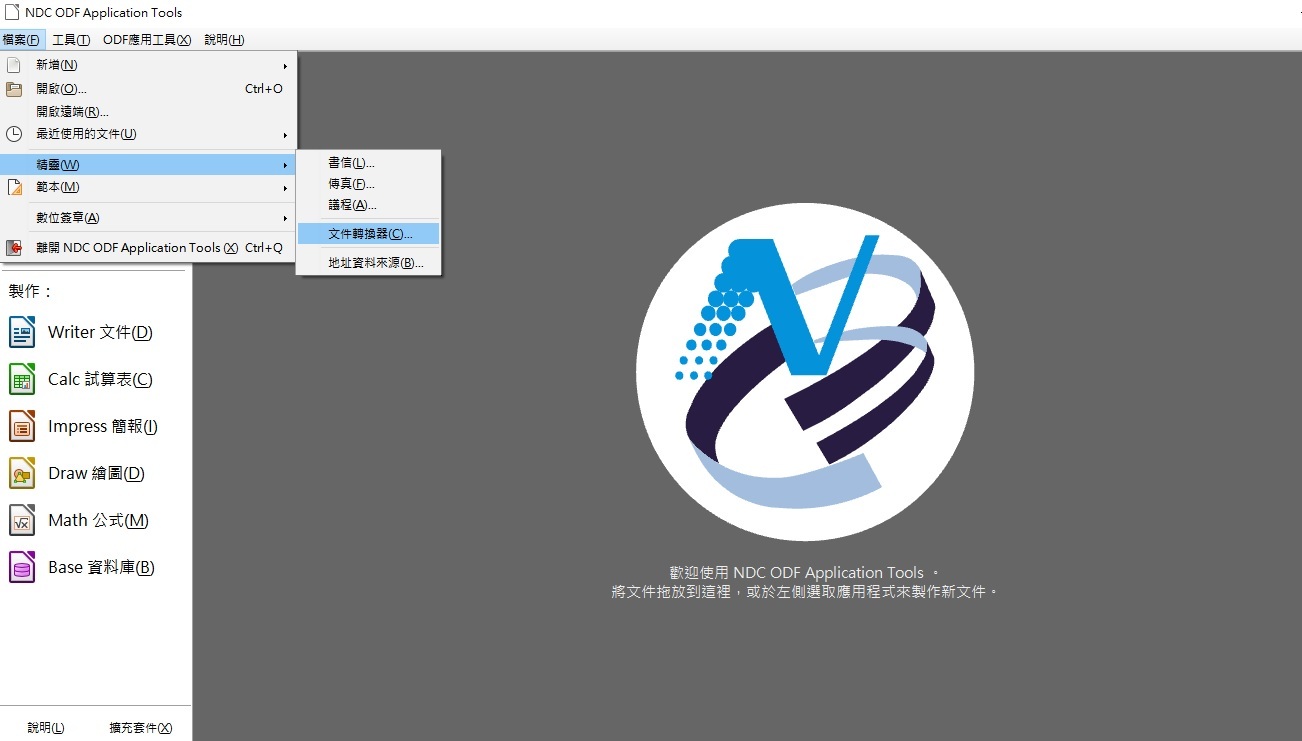Select 文件轉換器(C)... wizard
Screen dimensions: 1302x741
tap(369, 233)
